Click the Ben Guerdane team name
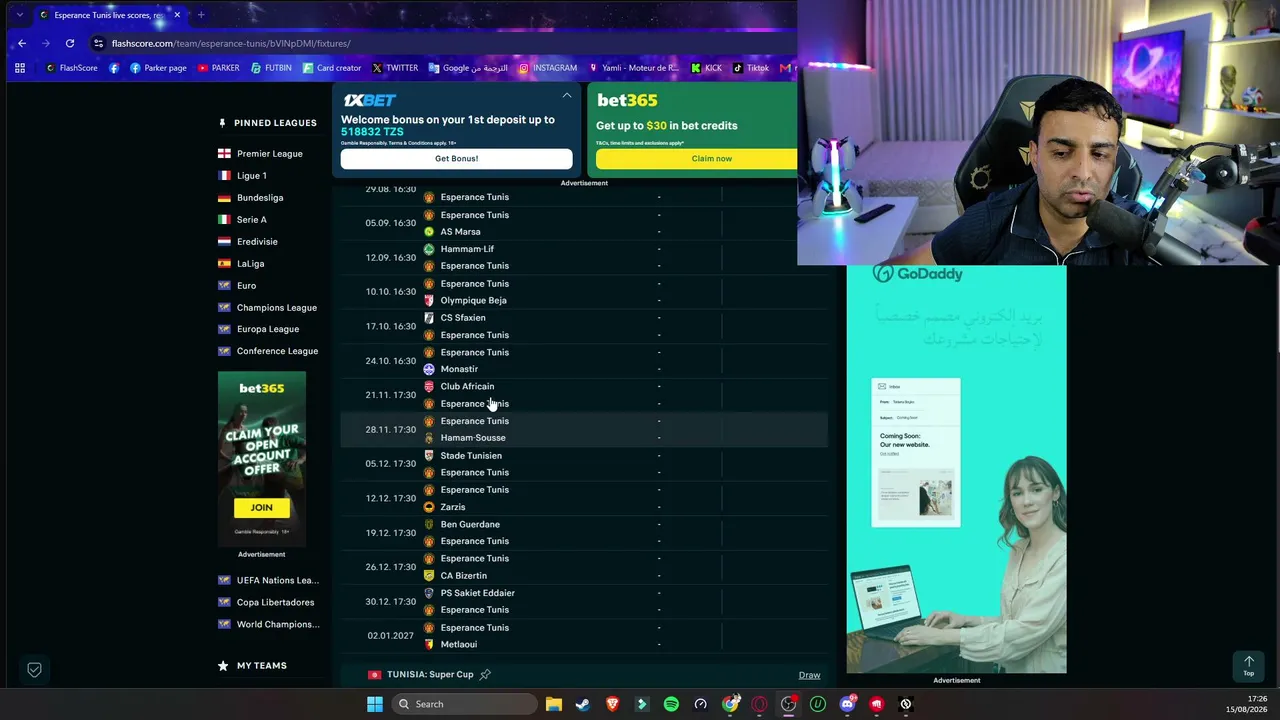 pyautogui.click(x=470, y=524)
